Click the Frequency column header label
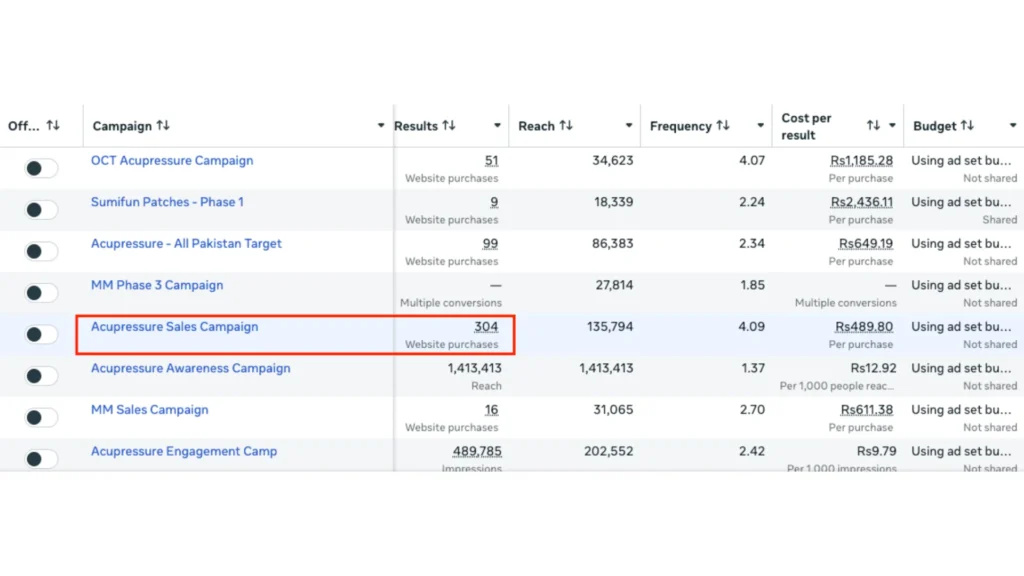The width and height of the screenshot is (1024, 576). click(x=680, y=126)
